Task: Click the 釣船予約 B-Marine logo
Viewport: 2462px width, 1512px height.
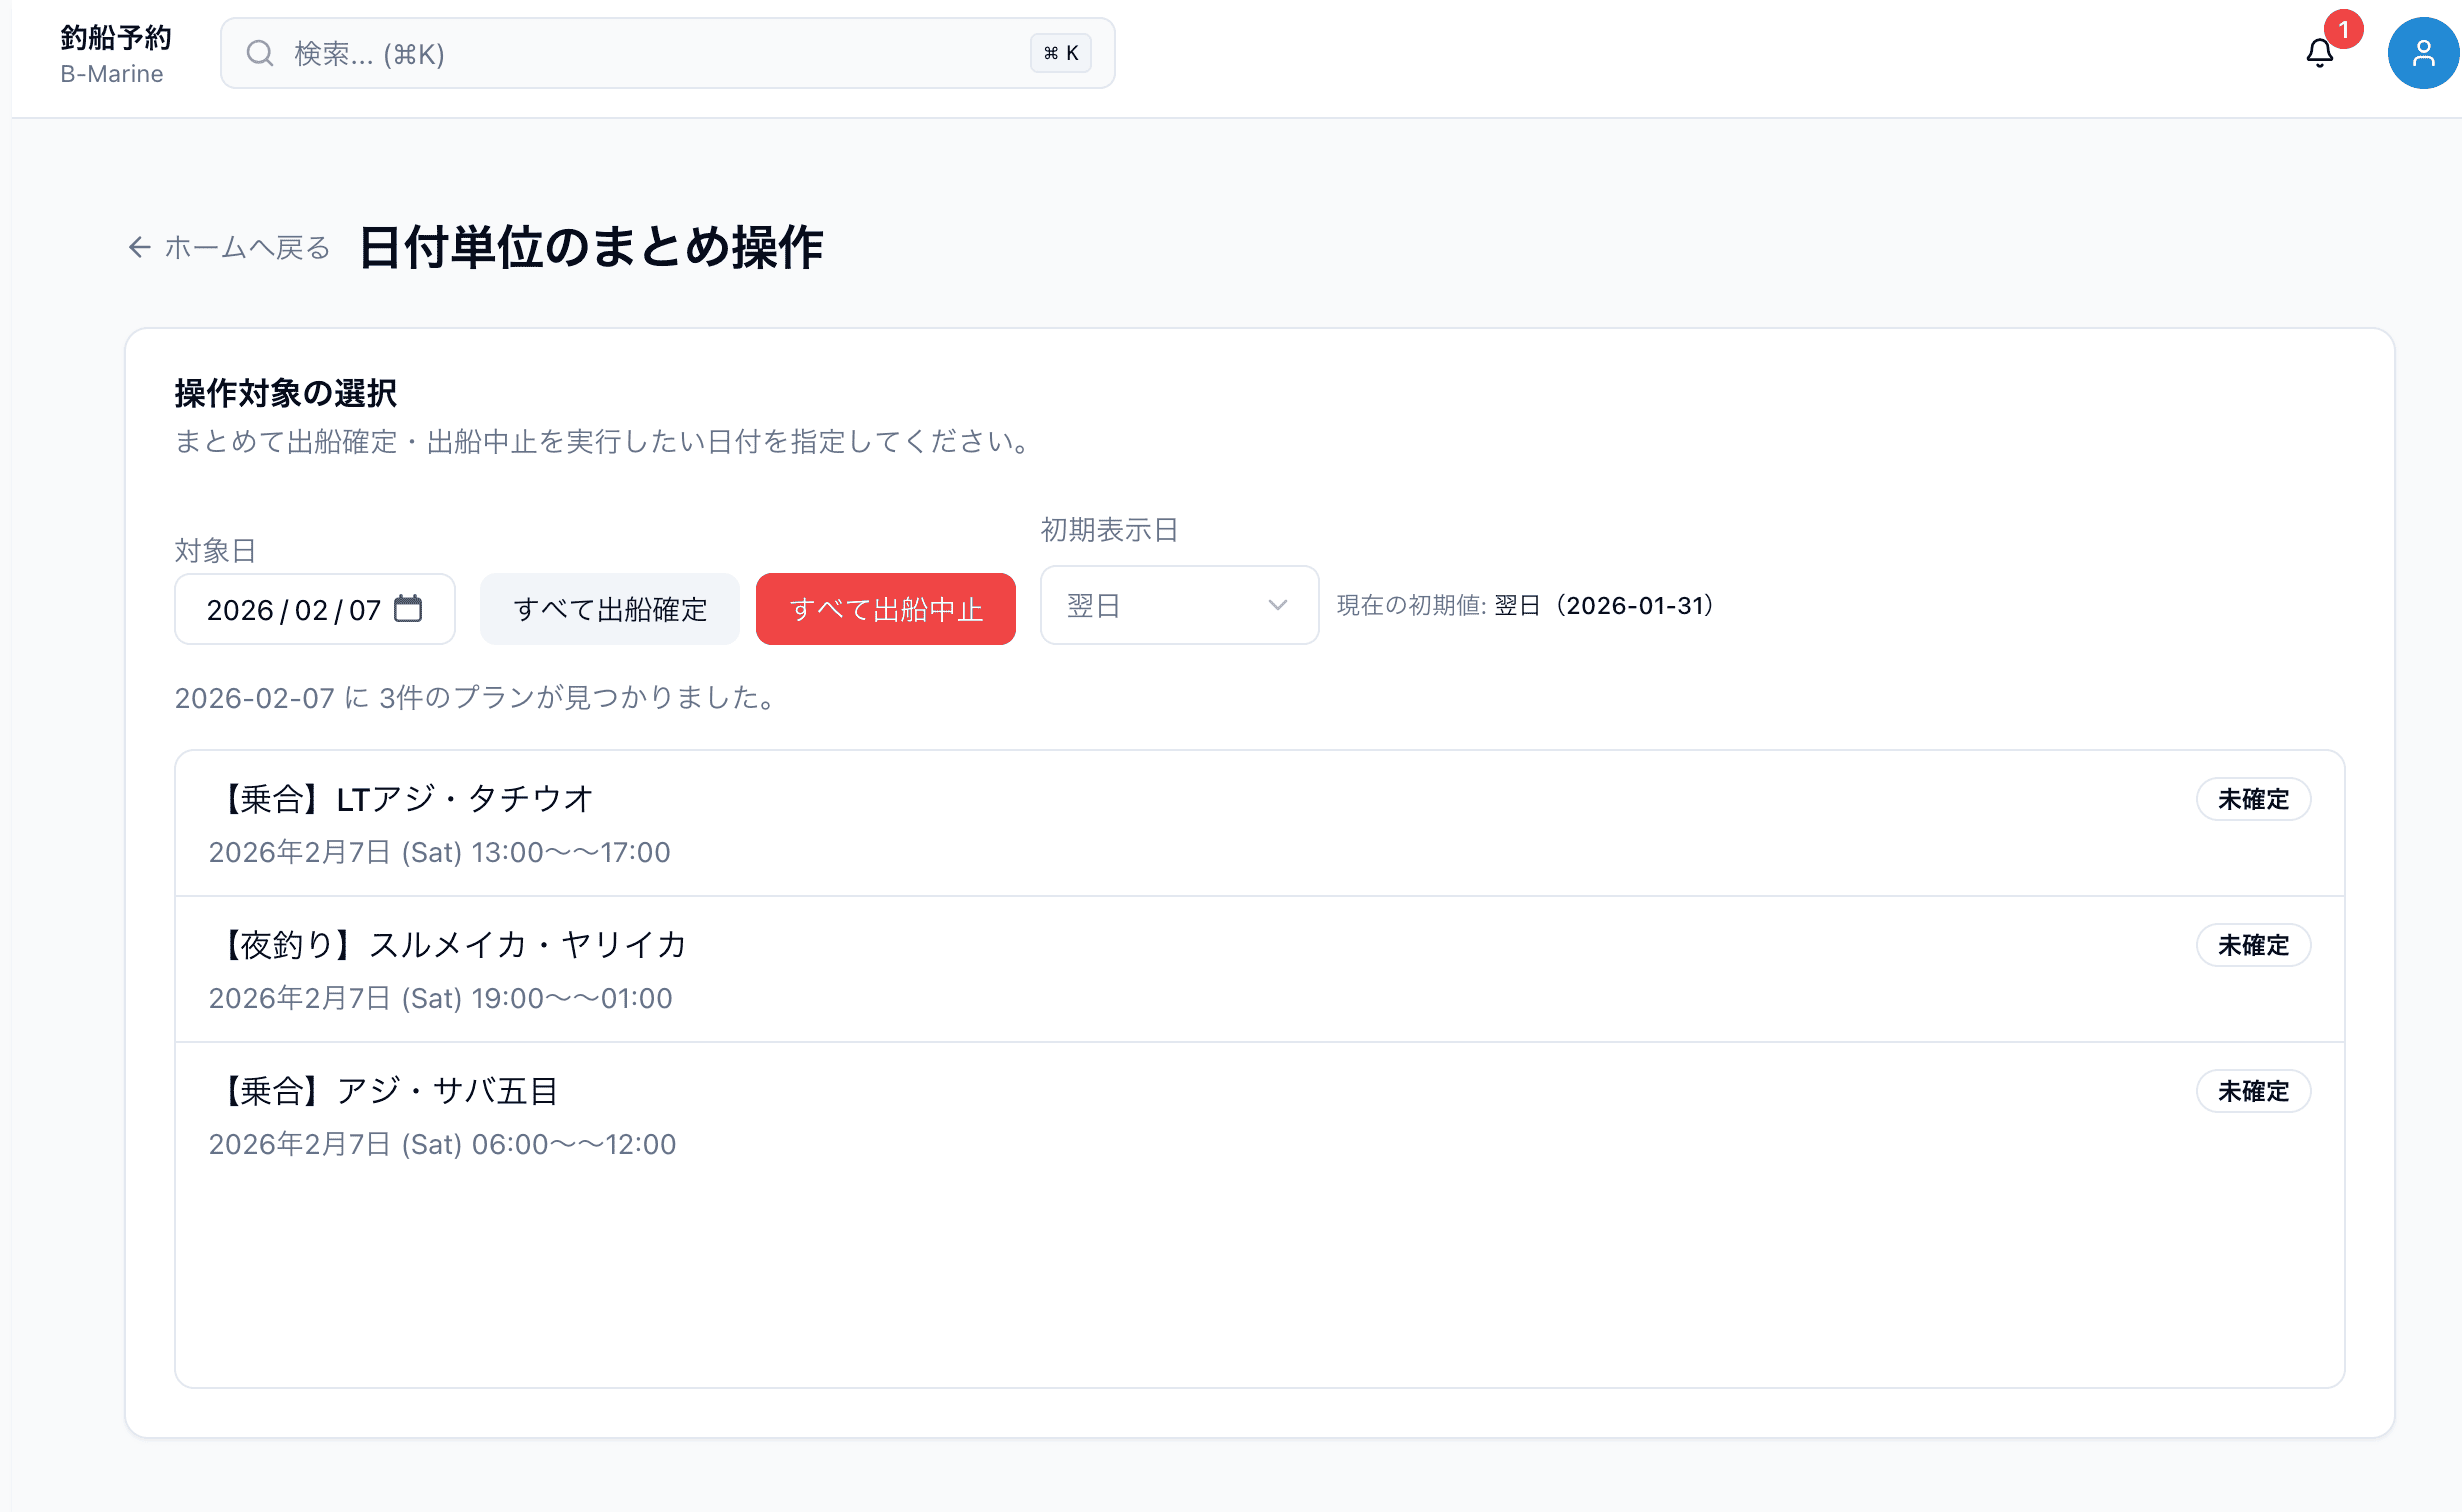Action: coord(114,50)
